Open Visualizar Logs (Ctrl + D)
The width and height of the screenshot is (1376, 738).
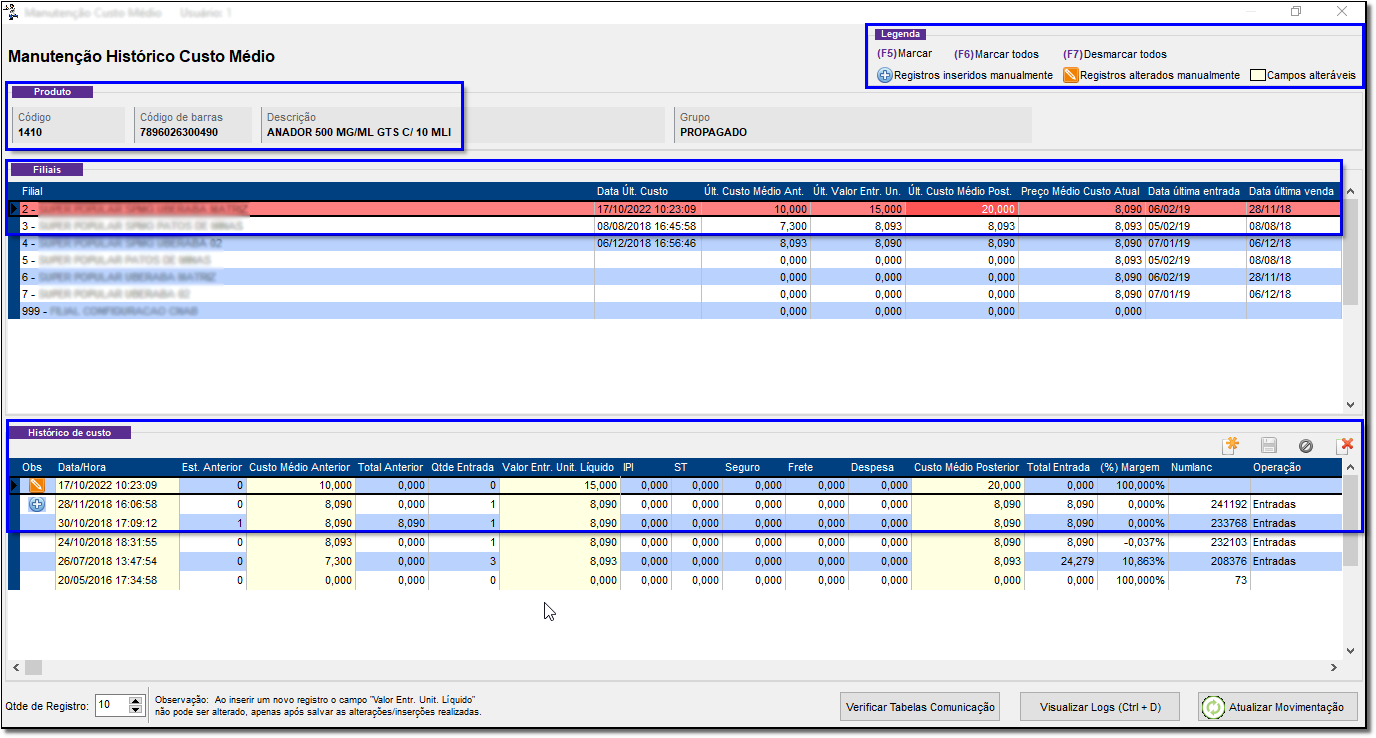tap(1099, 706)
